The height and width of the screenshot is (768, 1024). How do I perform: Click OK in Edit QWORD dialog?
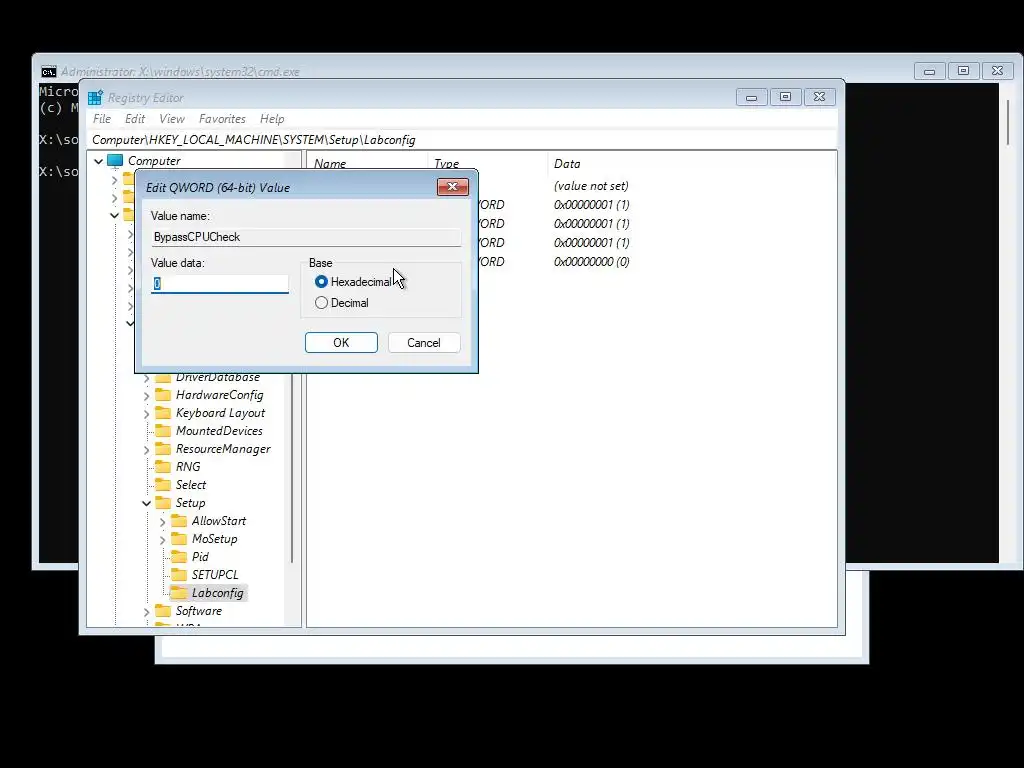click(x=341, y=343)
